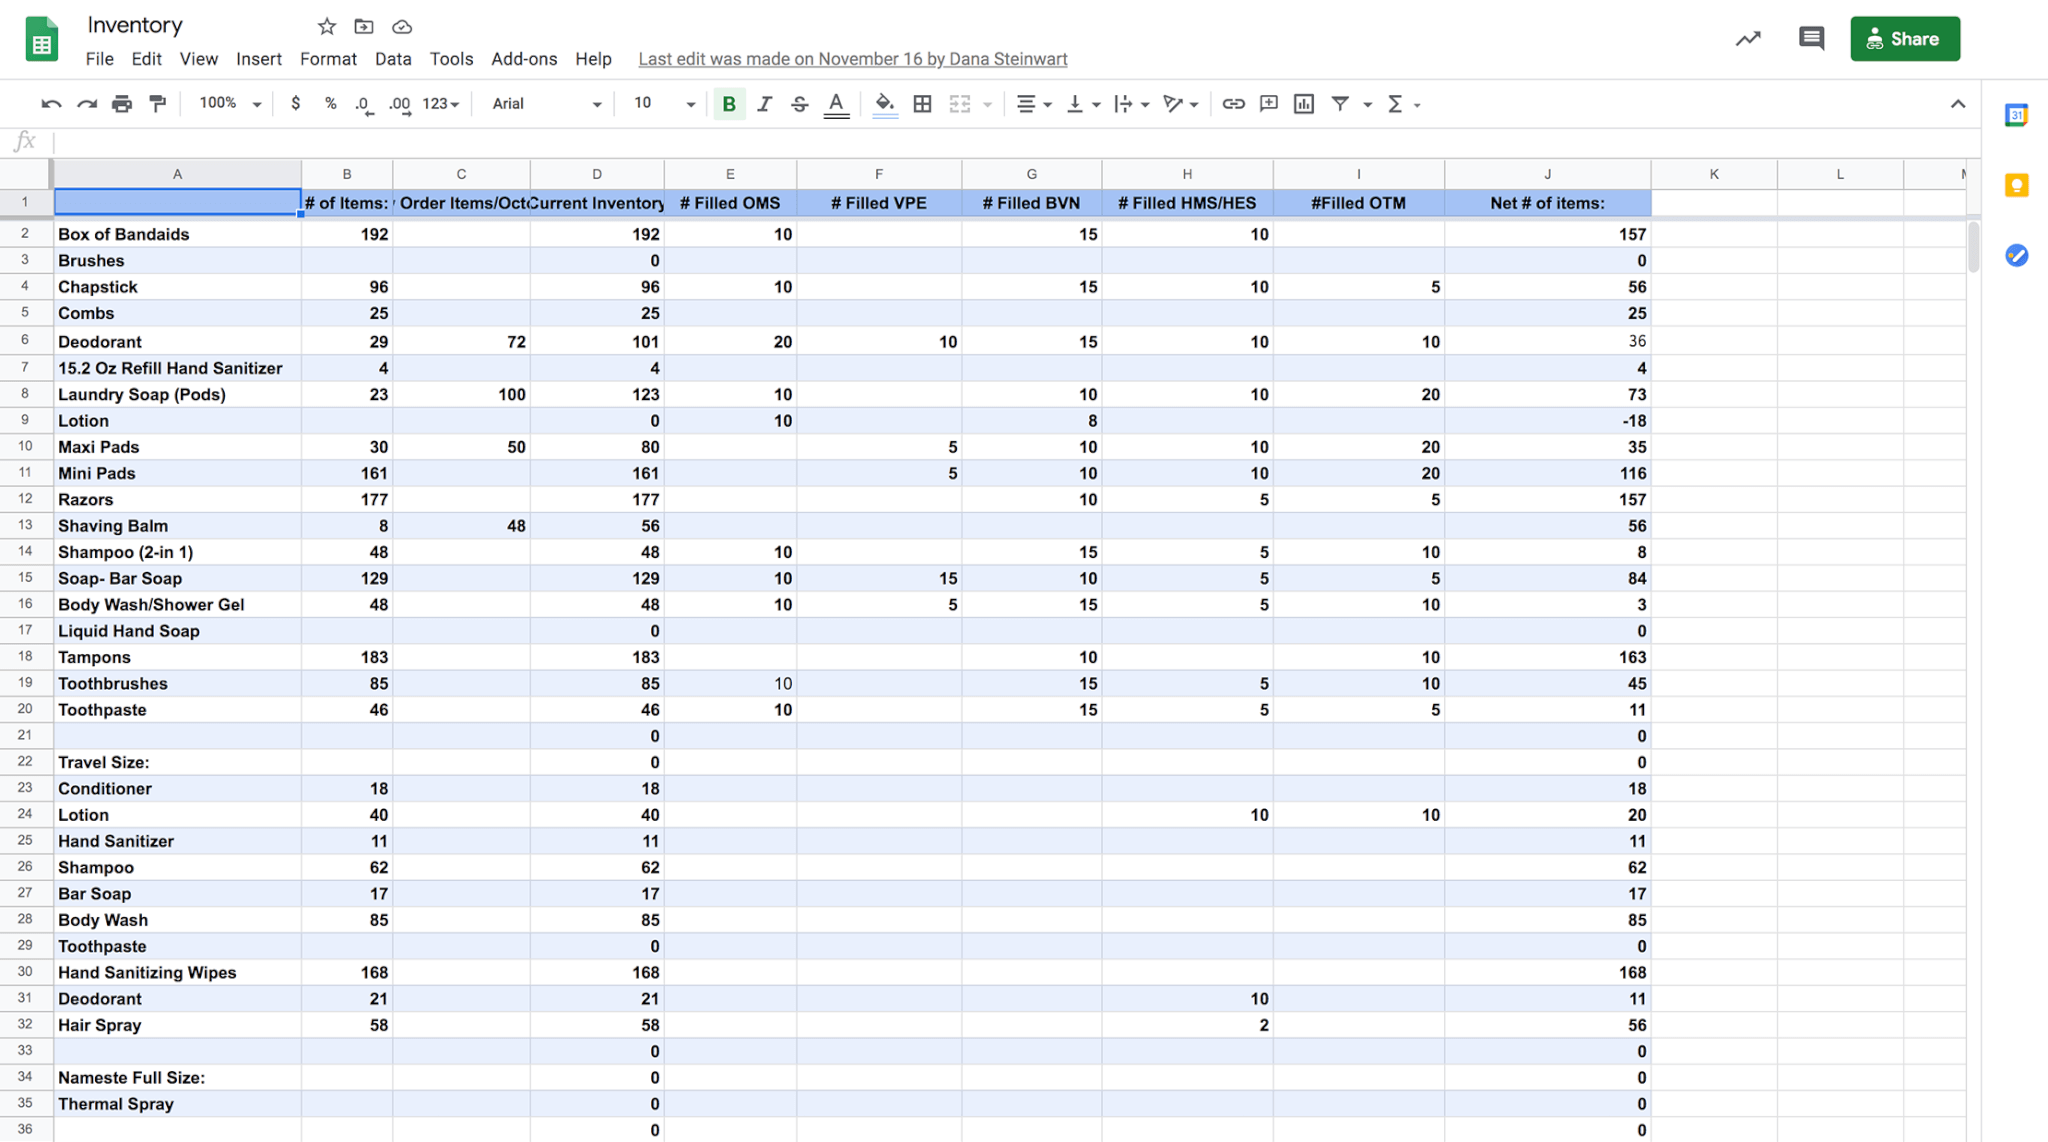The height and width of the screenshot is (1142, 2048).
Task: Star the Inventory document
Action: point(326,26)
